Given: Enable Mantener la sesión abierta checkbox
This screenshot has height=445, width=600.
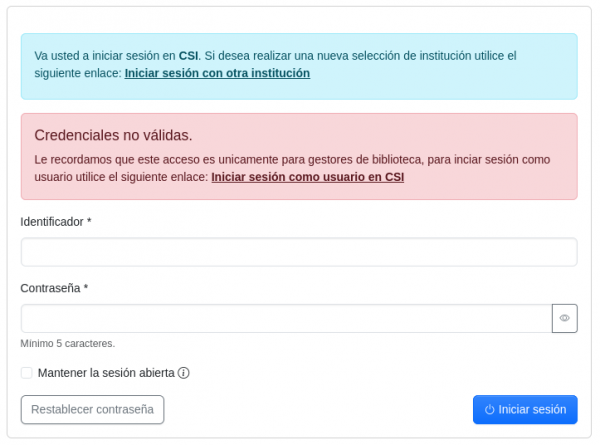Looking at the screenshot, I should pos(27,373).
